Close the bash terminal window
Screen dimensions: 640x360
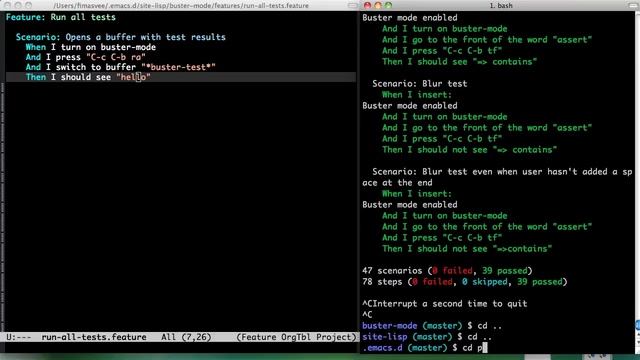367,5
